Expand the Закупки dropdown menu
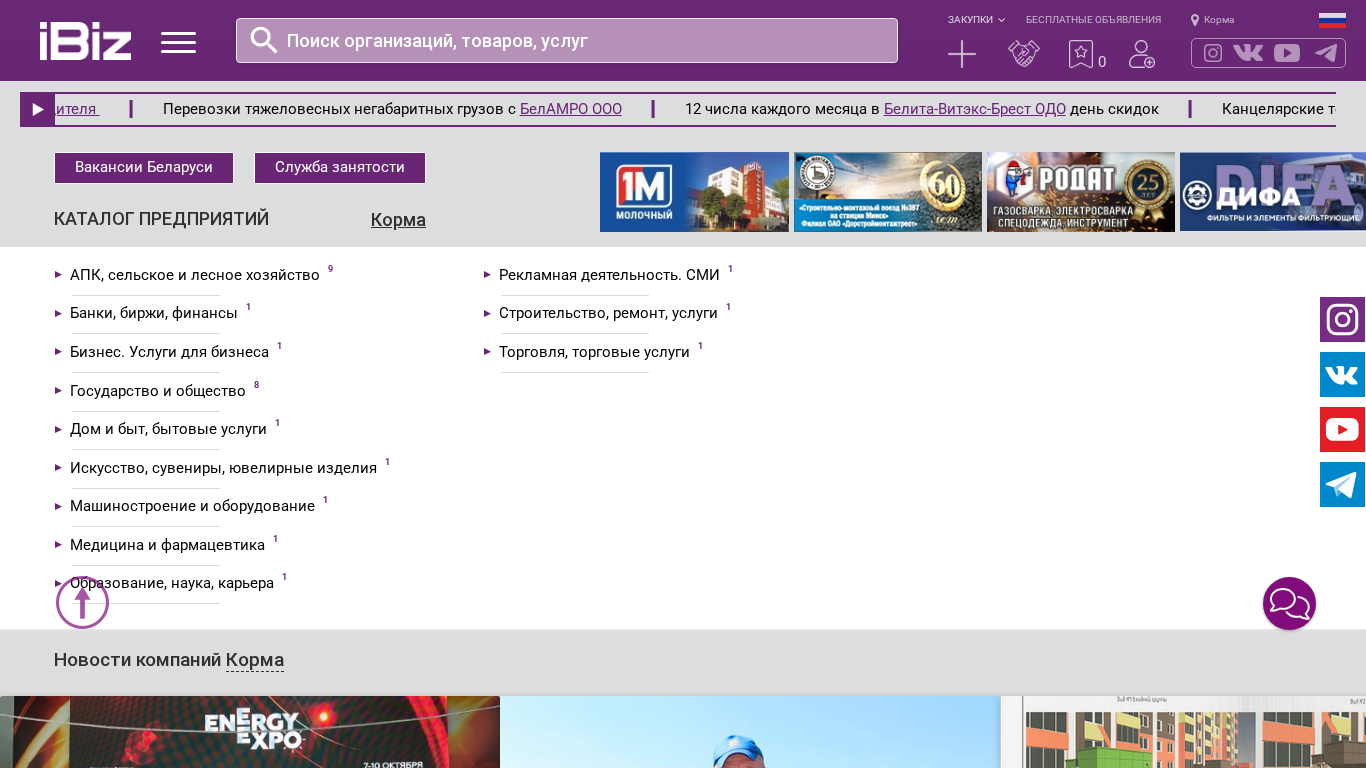 click(976, 20)
